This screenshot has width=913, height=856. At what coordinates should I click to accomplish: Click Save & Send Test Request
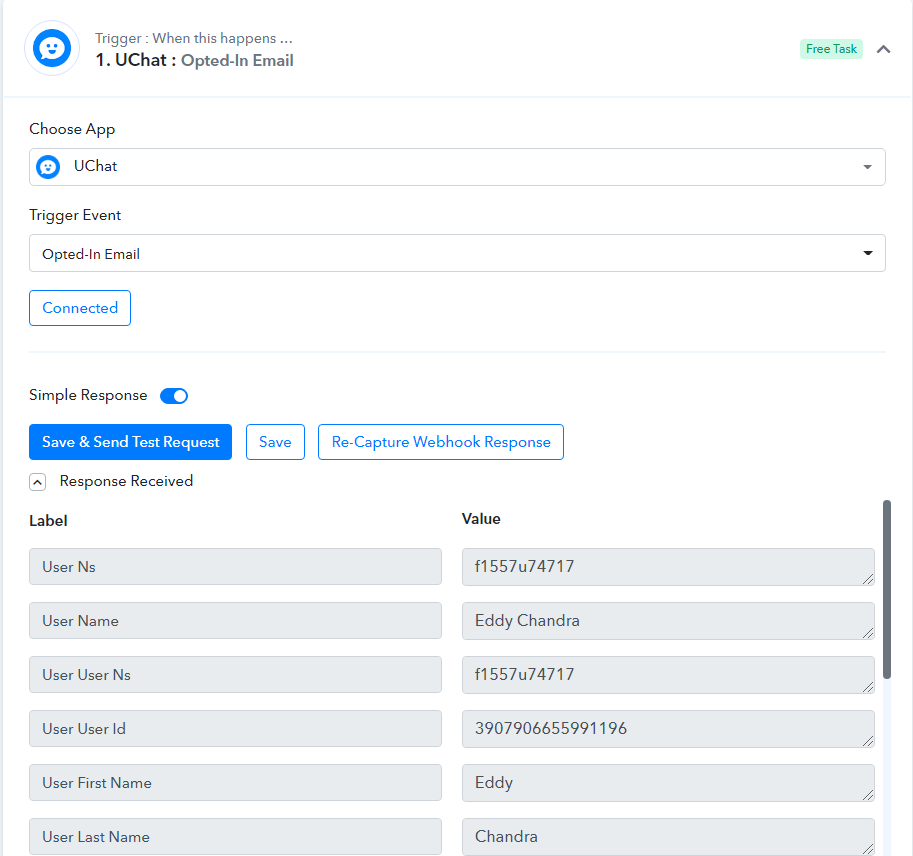[130, 442]
